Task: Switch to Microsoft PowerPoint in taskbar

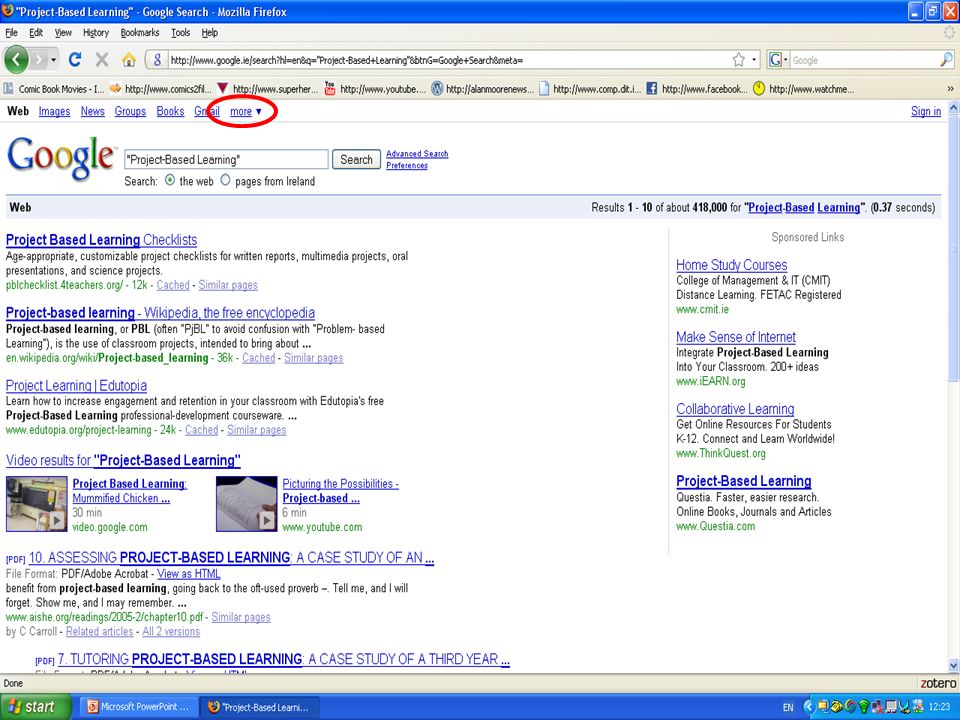Action: [x=138, y=707]
